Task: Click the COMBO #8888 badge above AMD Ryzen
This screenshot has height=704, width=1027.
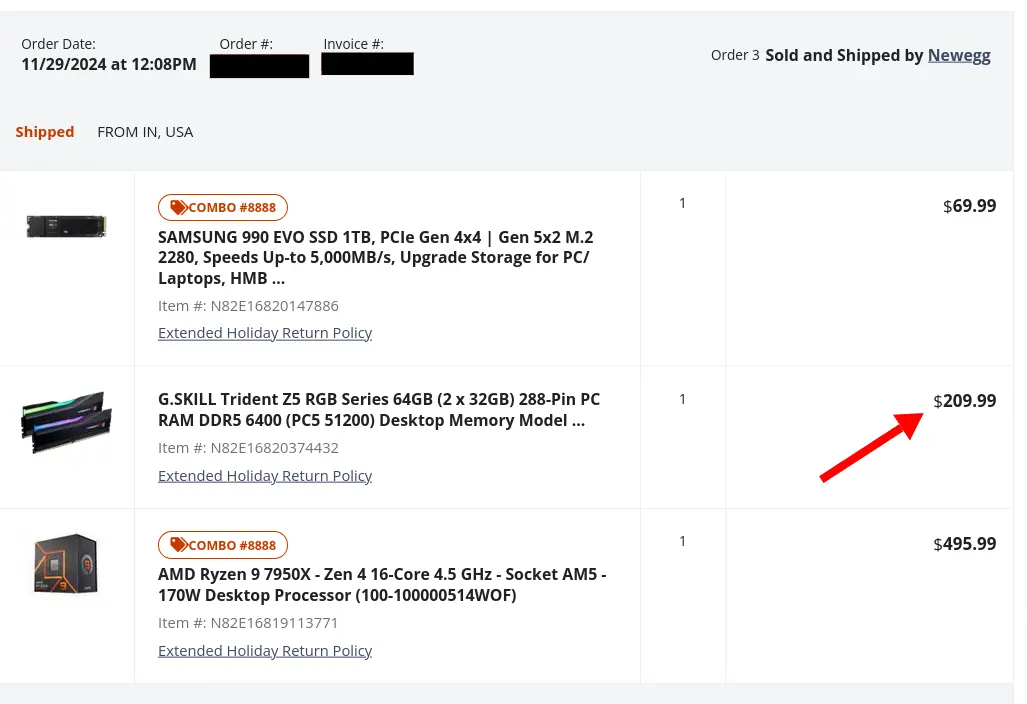Action: coord(223,545)
